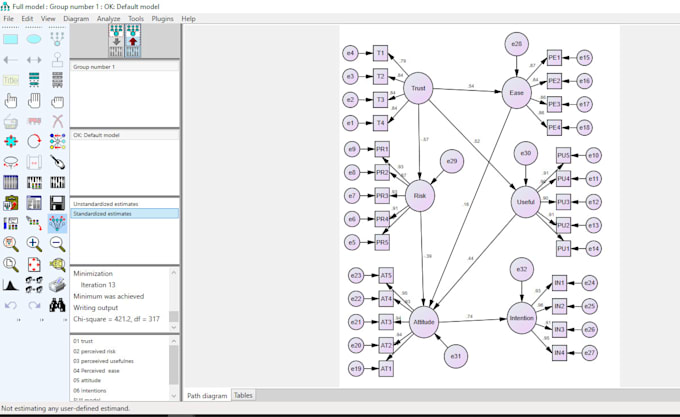
Task: Select Standardized estimates option
Action: tap(124, 214)
